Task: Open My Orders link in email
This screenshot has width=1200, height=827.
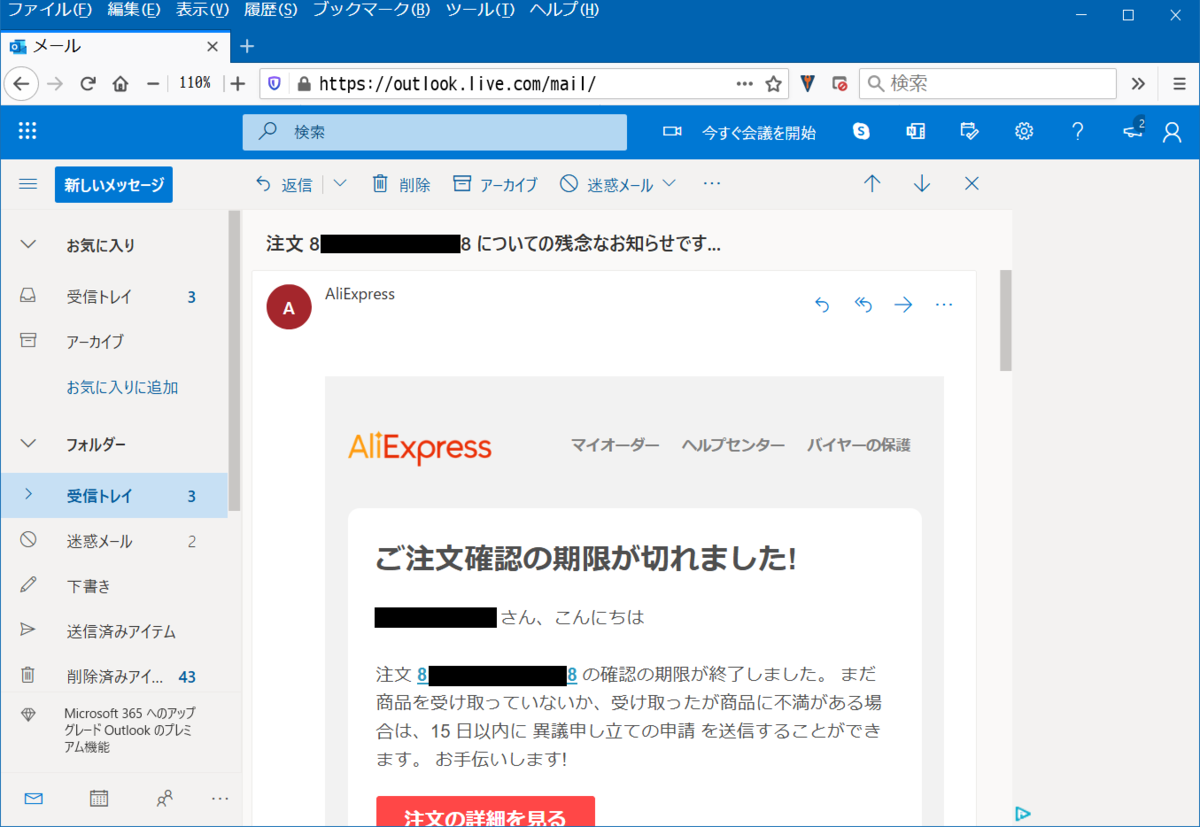Action: 615,445
